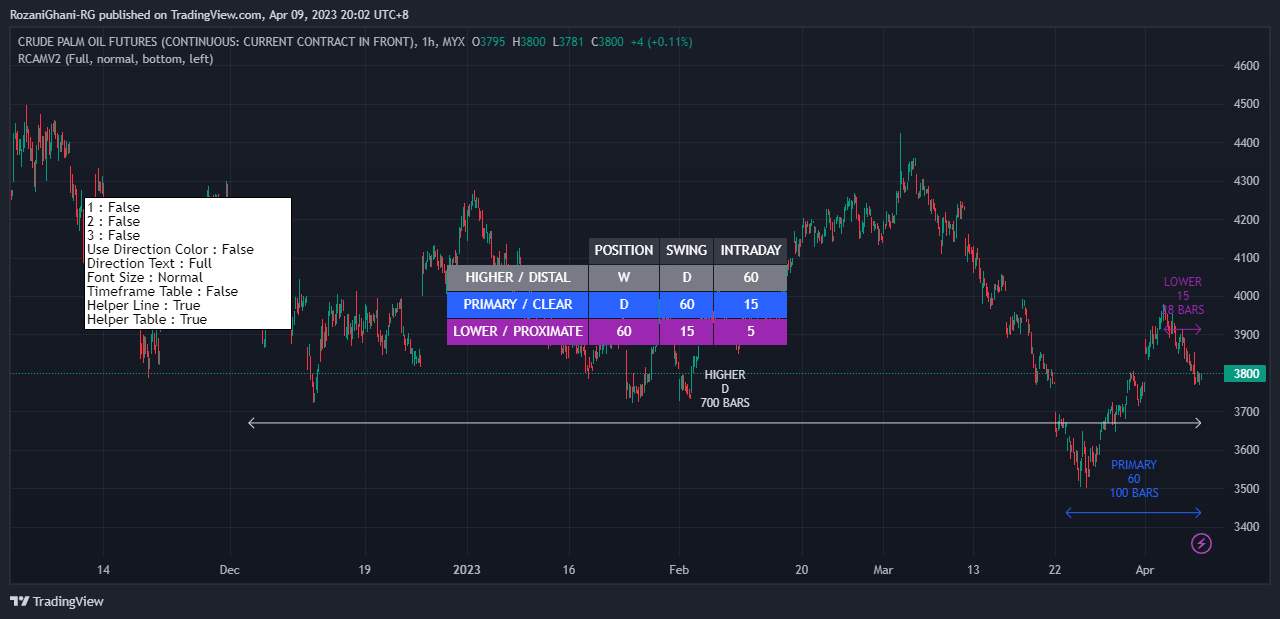The width and height of the screenshot is (1280, 619).
Task: Click the Crude Palm Oil Futures symbol title
Action: 217,42
